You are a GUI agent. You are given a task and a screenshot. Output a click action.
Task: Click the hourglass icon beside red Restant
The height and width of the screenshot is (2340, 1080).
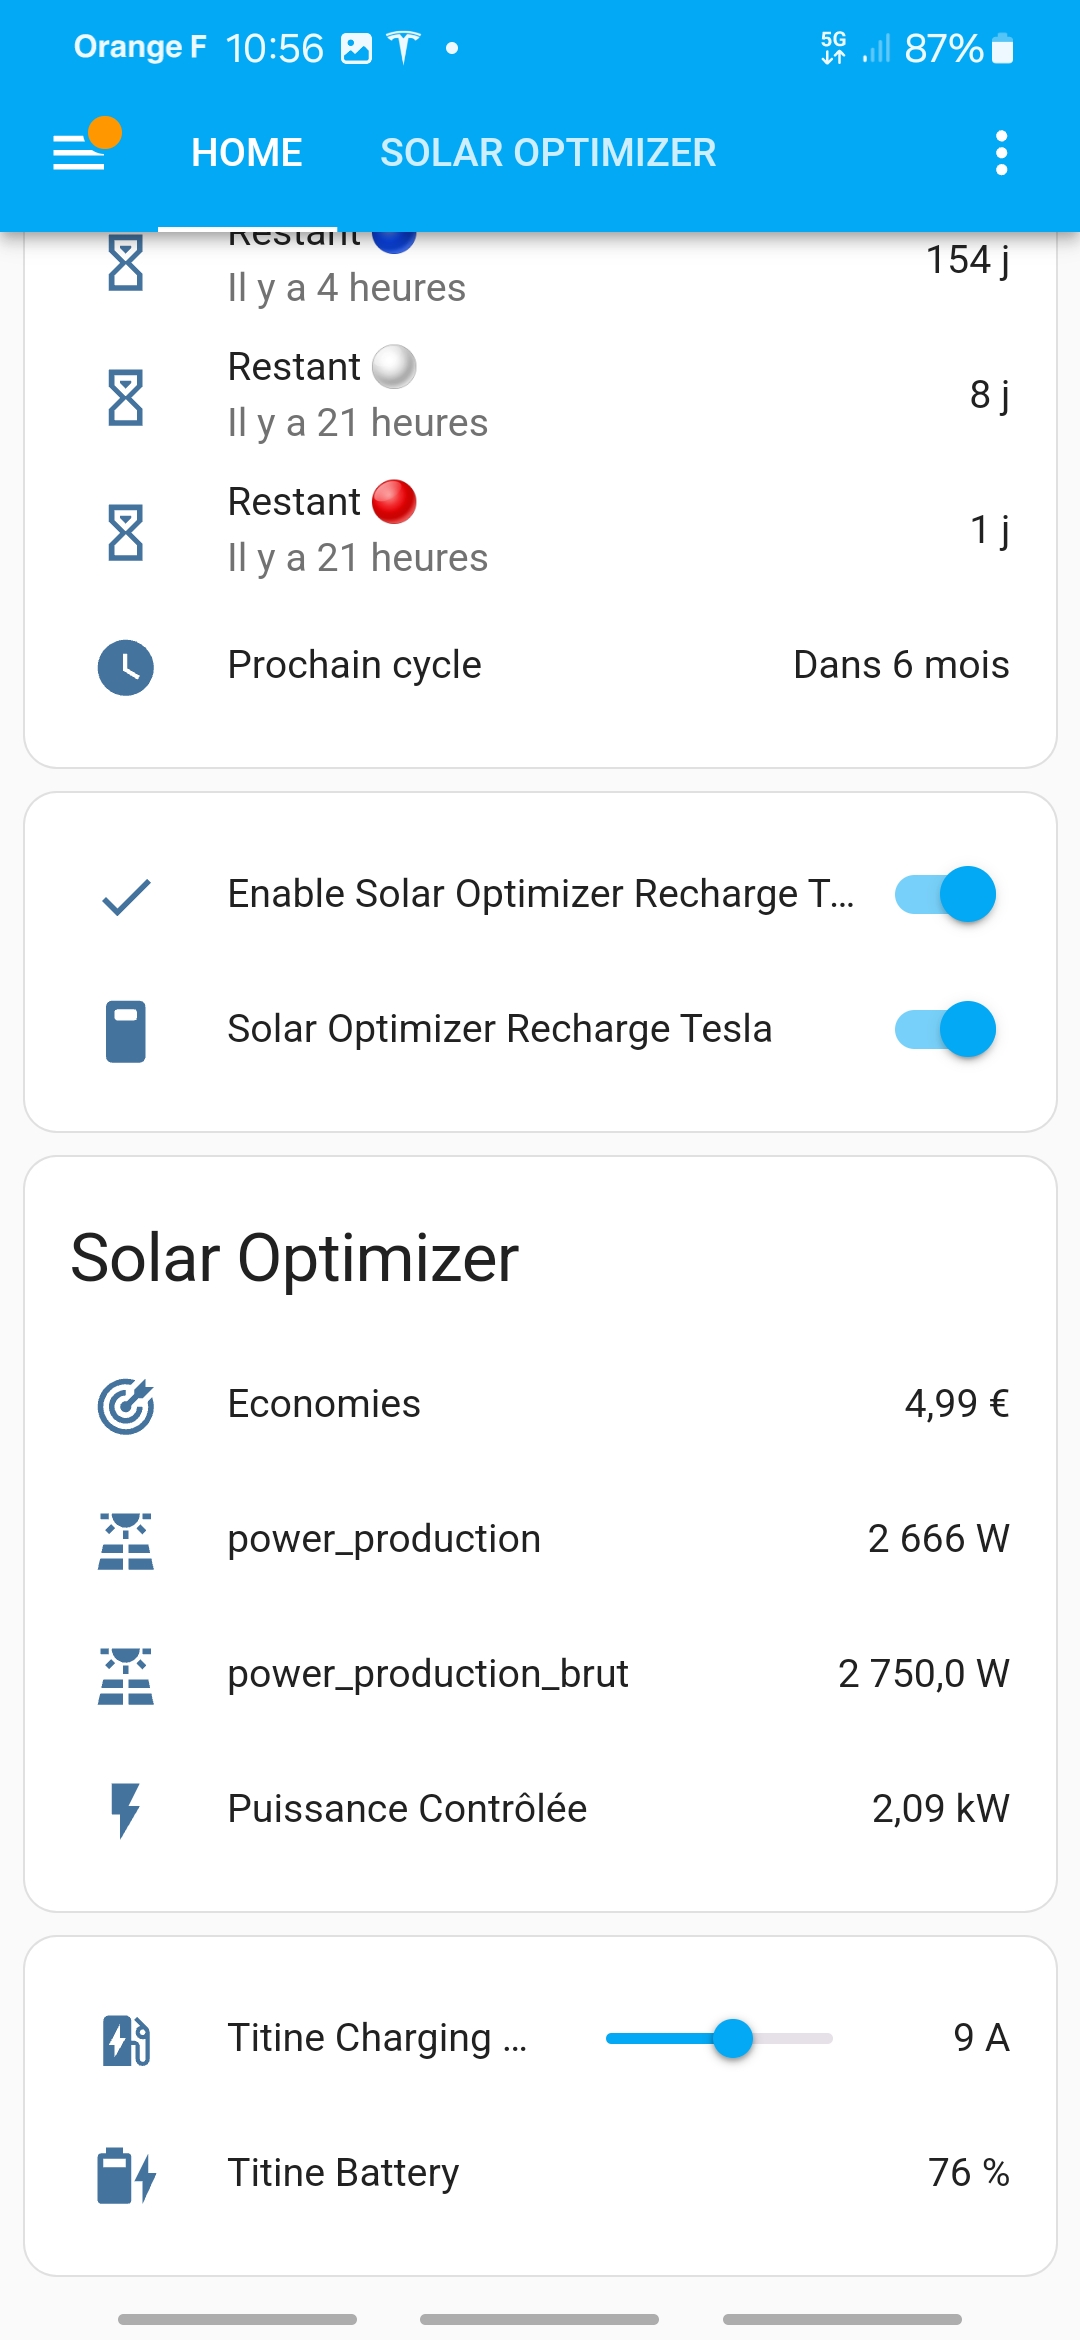click(x=126, y=532)
